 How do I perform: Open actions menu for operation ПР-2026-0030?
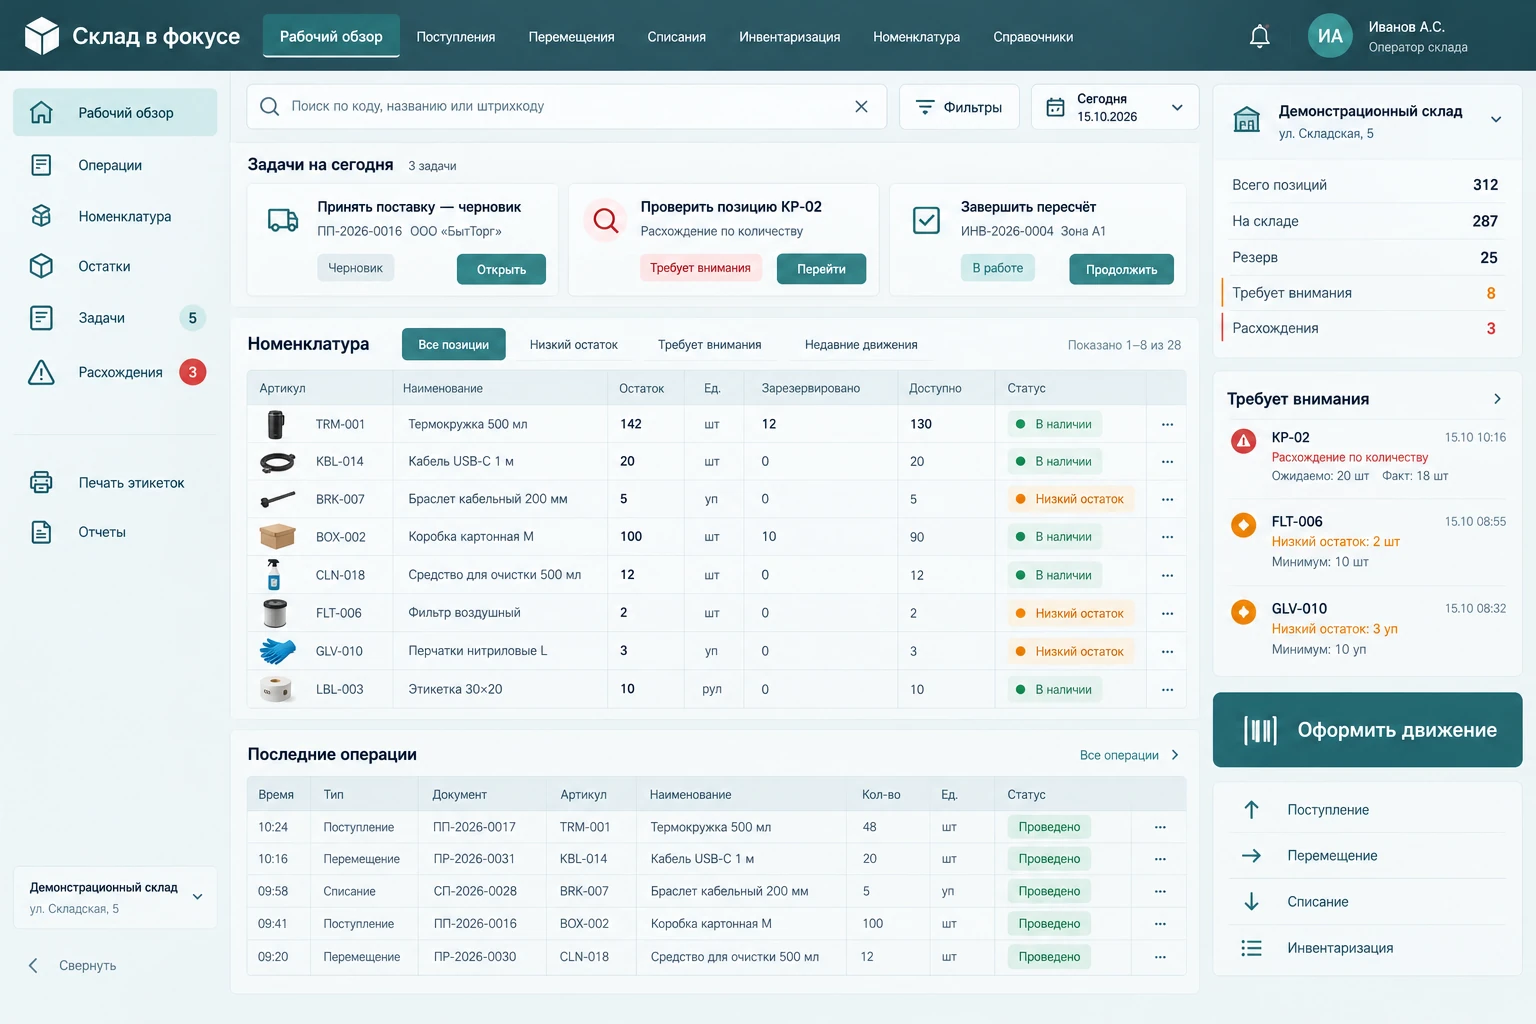1160,957
